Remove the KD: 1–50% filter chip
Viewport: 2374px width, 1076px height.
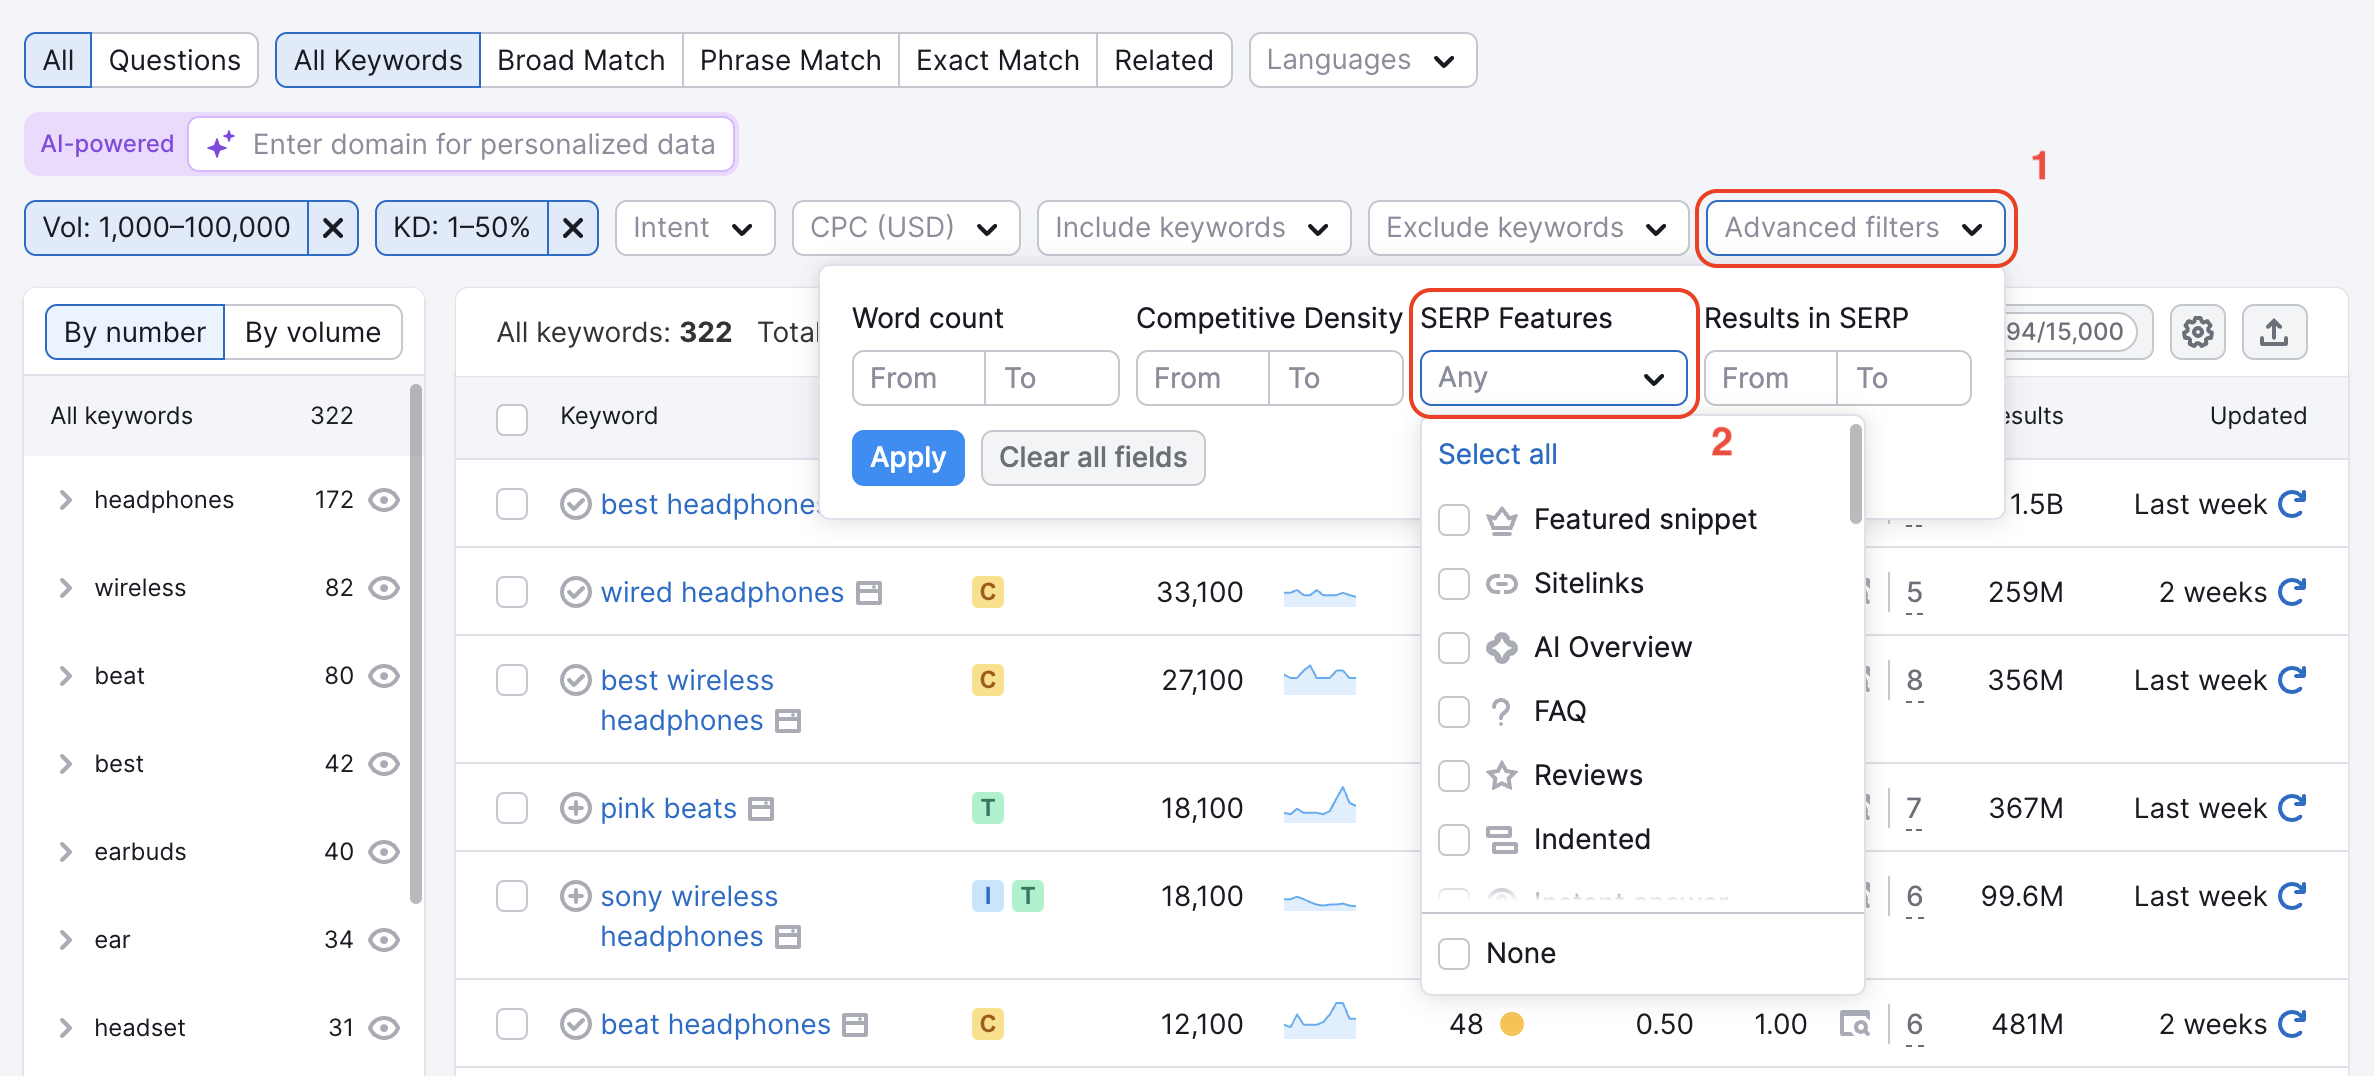572,227
